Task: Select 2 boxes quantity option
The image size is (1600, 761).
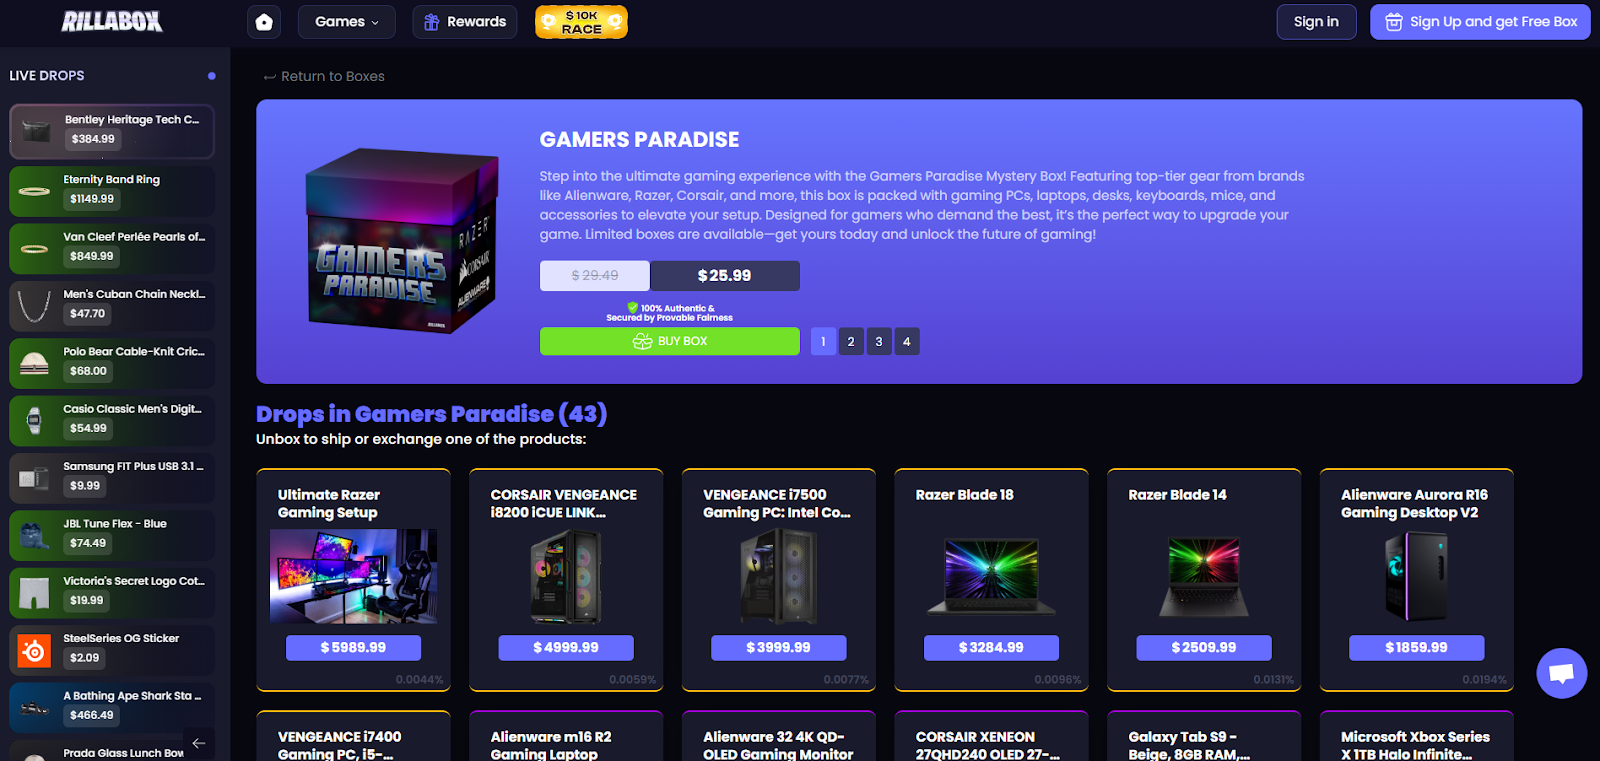Action: tap(851, 342)
